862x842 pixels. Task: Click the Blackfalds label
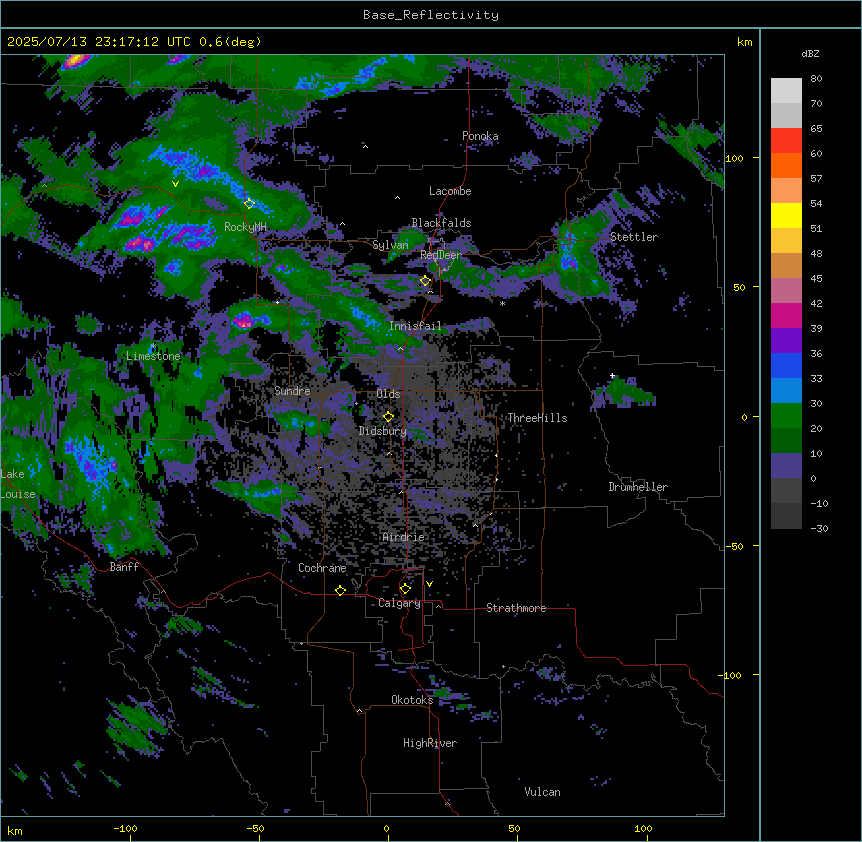click(441, 223)
